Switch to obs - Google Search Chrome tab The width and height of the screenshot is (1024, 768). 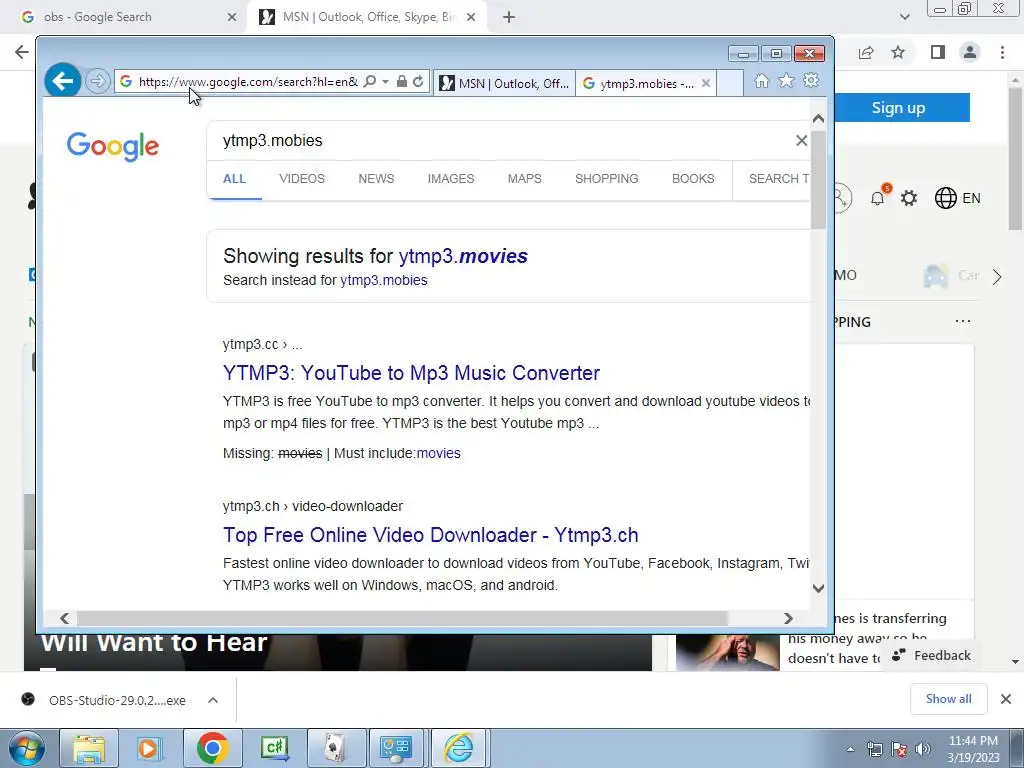[124, 17]
